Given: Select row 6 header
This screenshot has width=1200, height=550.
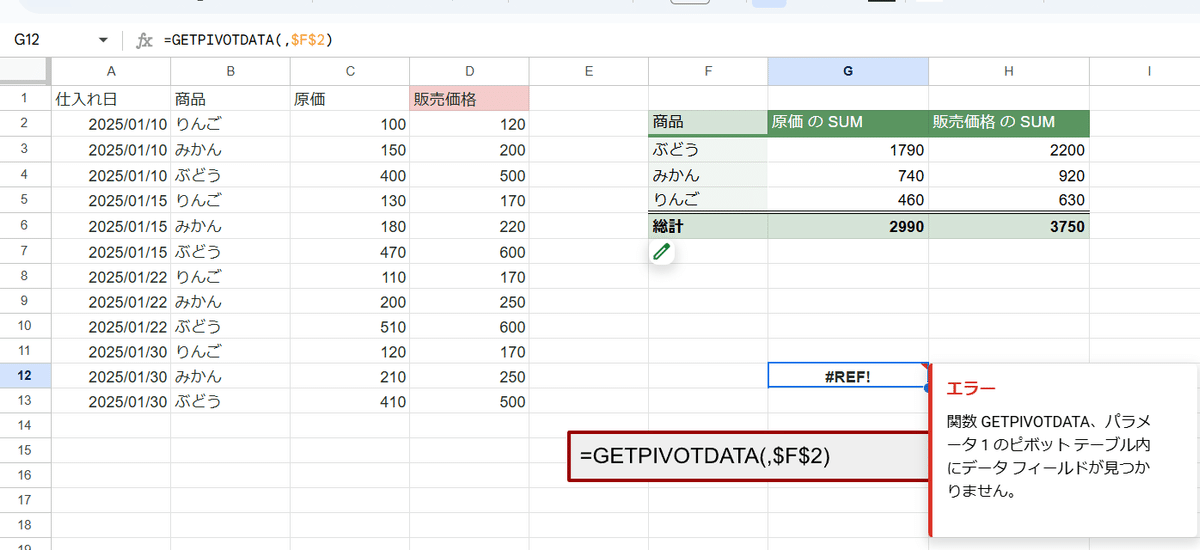Looking at the screenshot, I should click(x=25, y=226).
